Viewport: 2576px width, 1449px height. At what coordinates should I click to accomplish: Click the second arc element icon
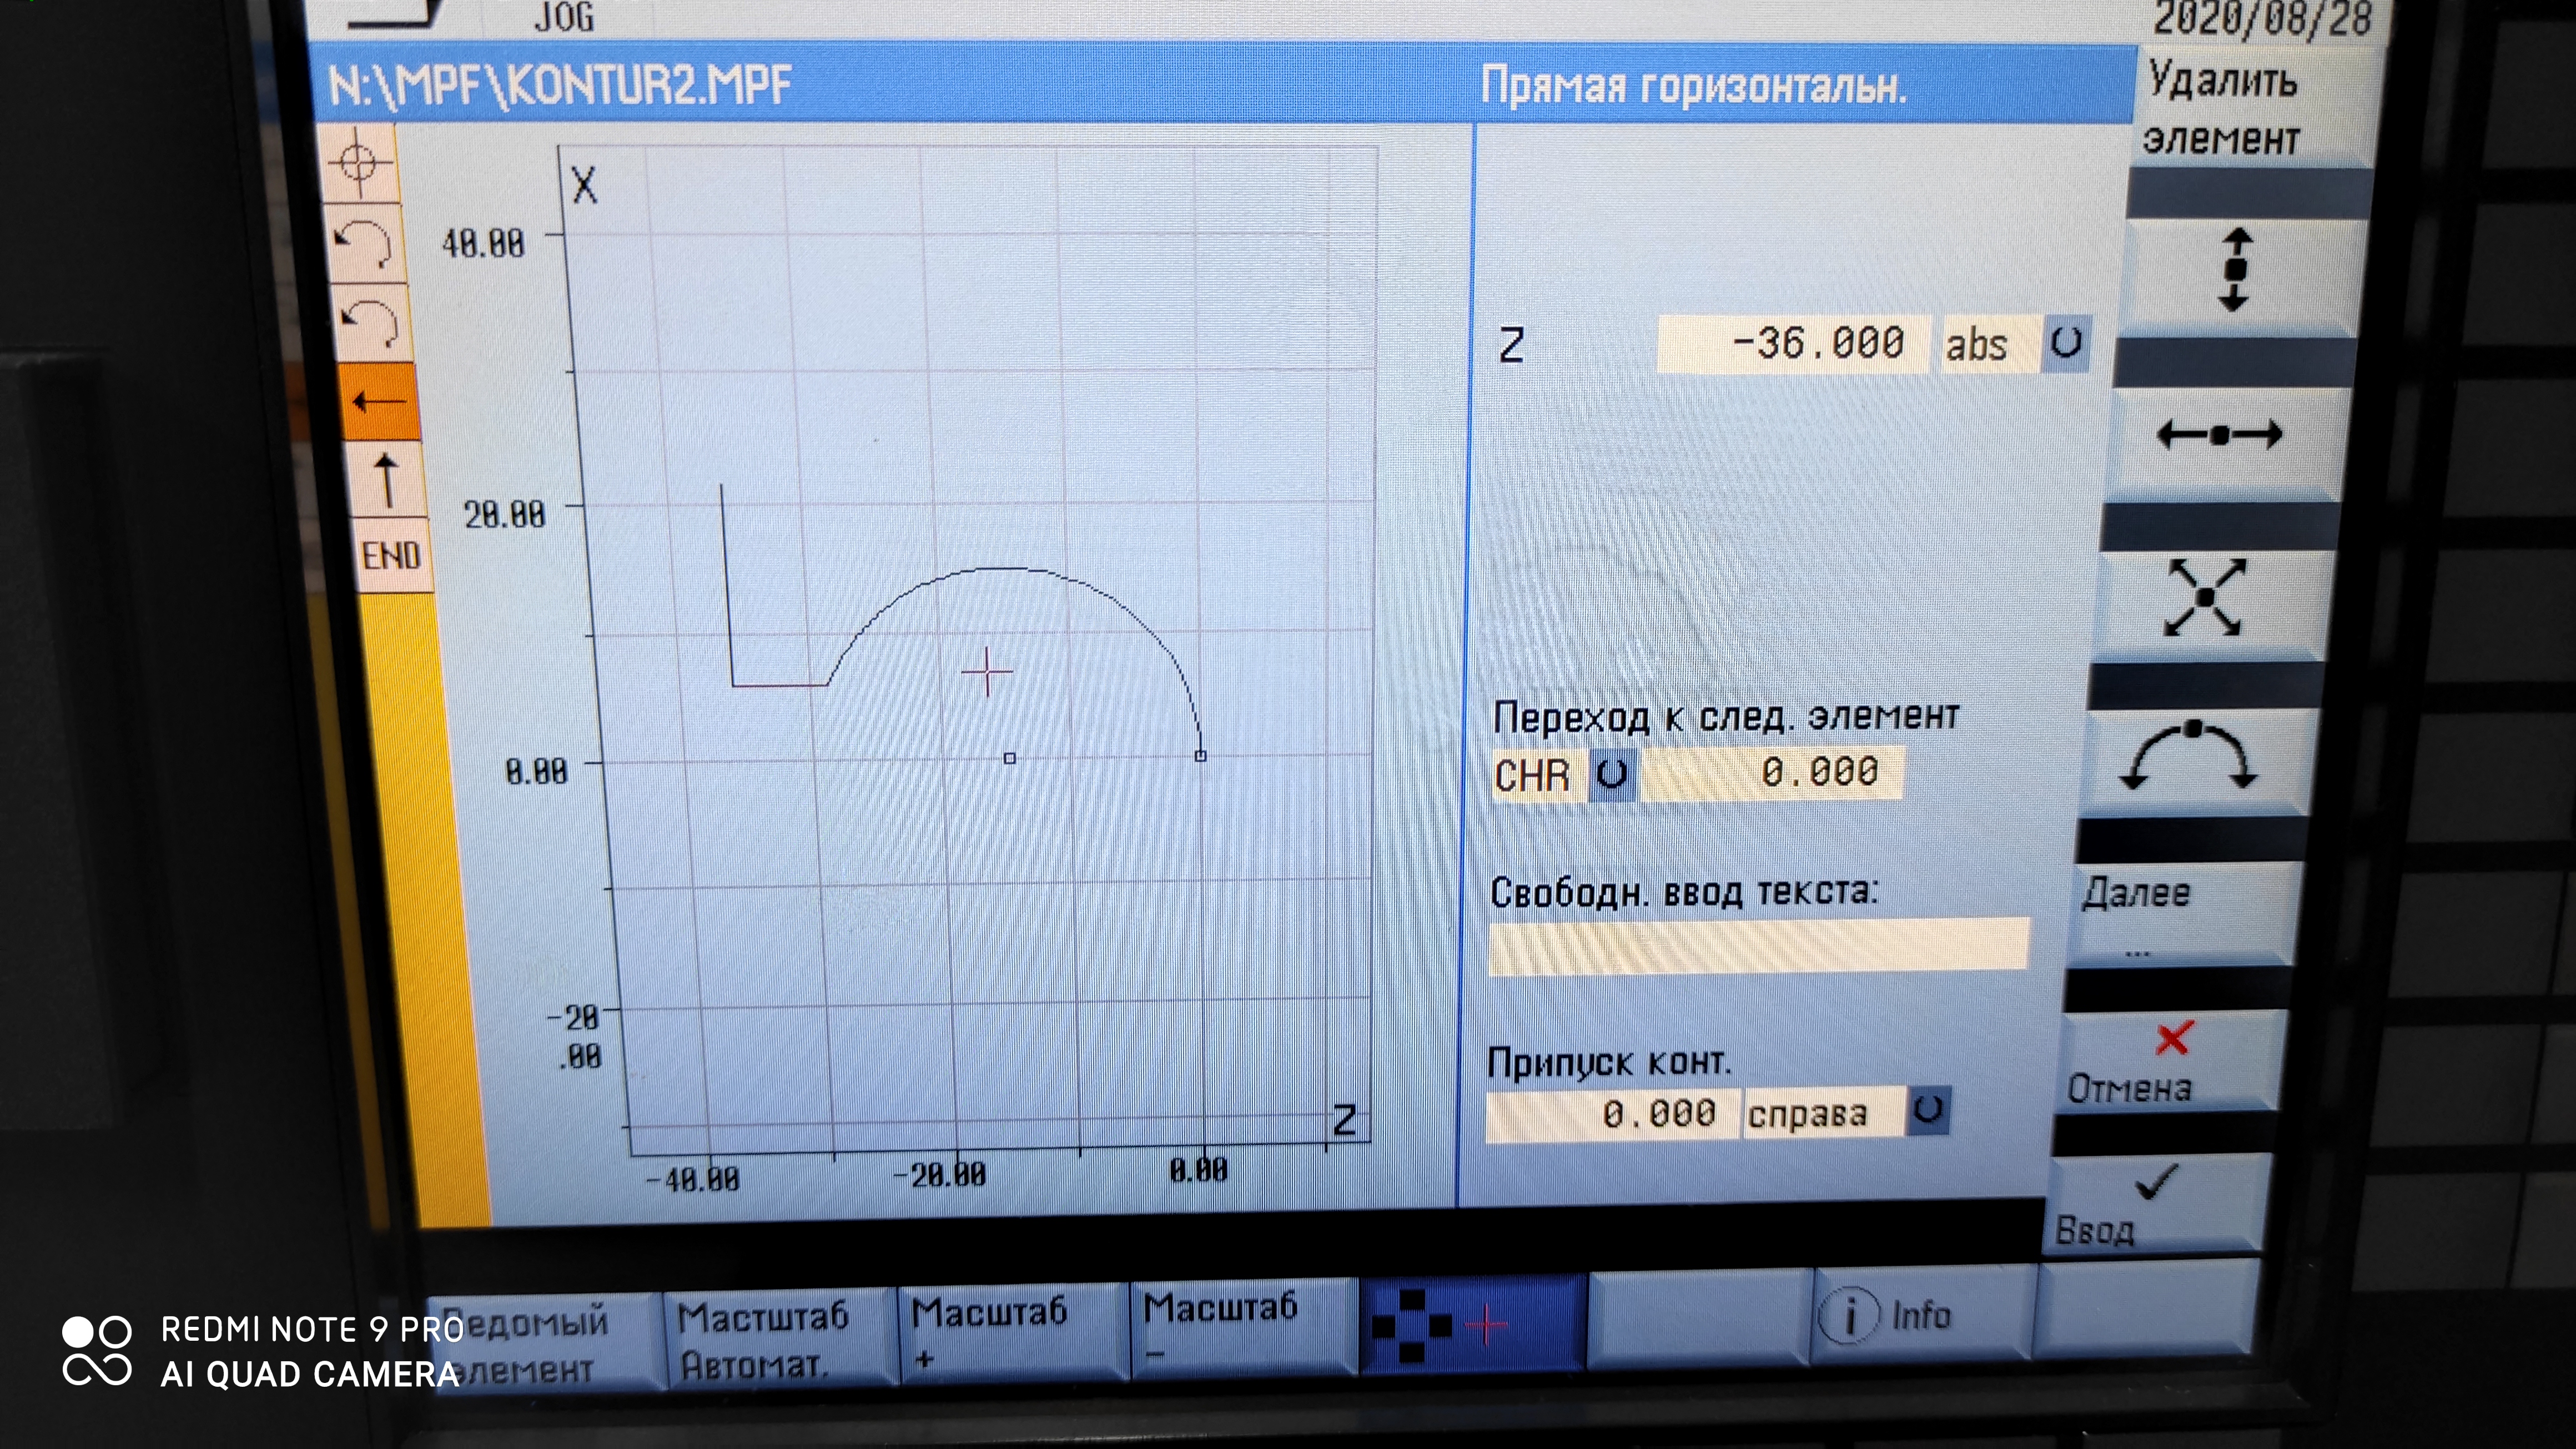click(371, 322)
